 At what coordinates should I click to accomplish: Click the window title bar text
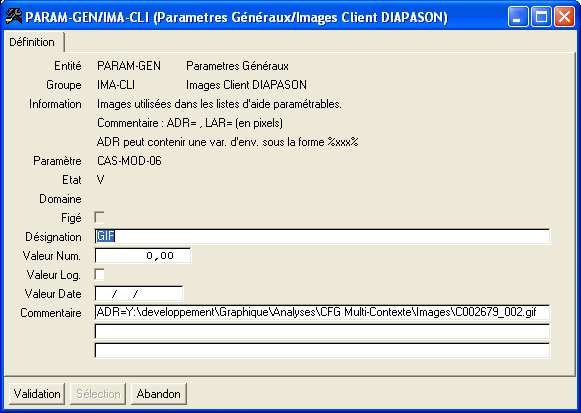(x=236, y=17)
